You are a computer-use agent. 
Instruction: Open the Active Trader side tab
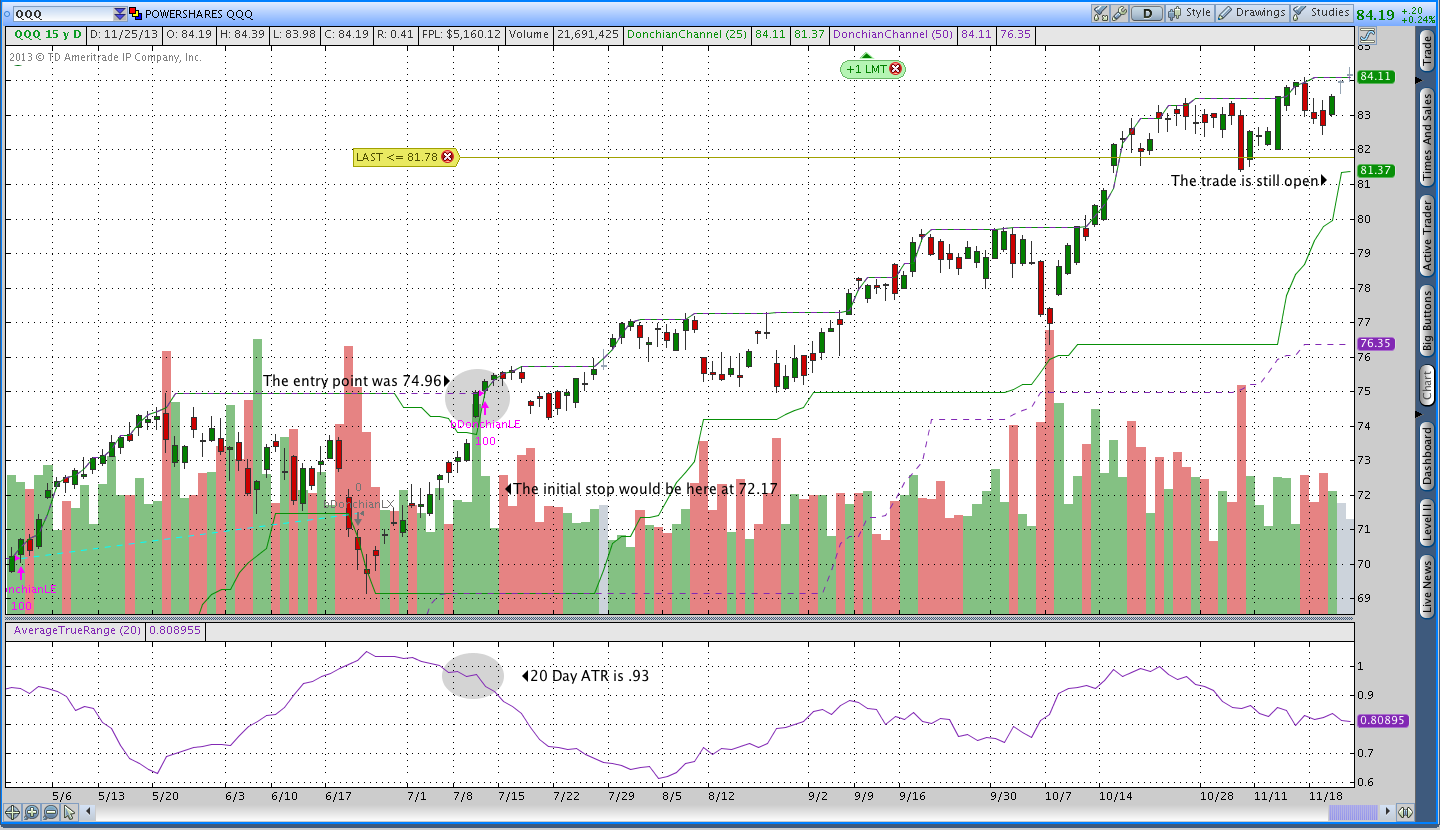coord(1427,235)
